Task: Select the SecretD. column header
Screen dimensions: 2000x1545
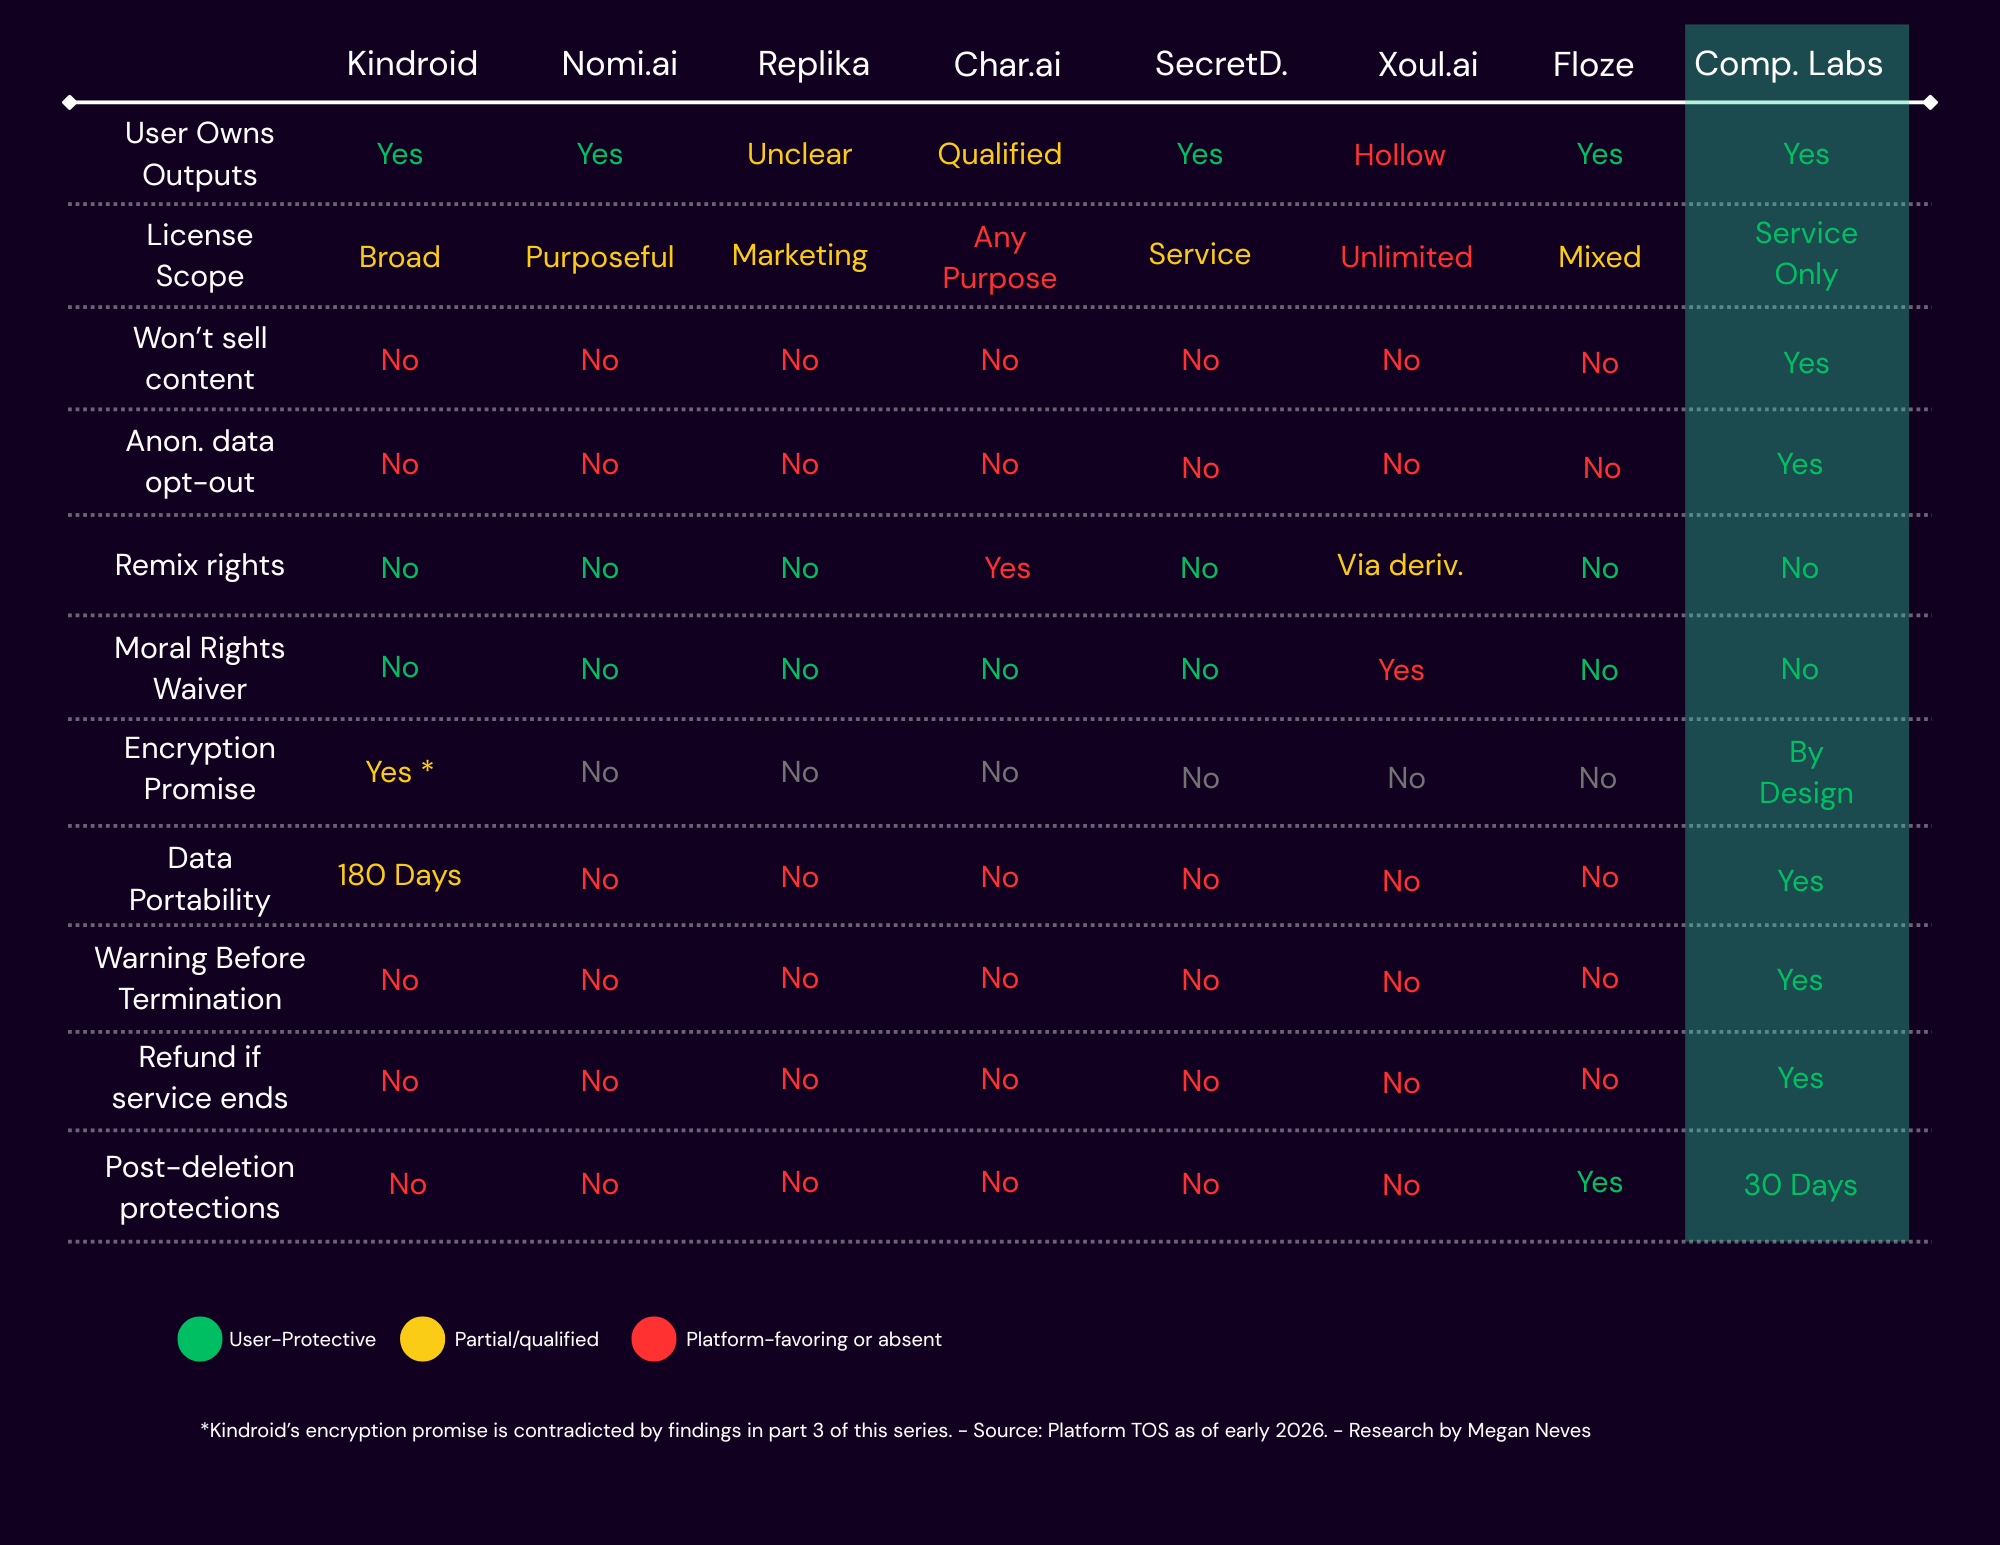Action: click(1221, 64)
